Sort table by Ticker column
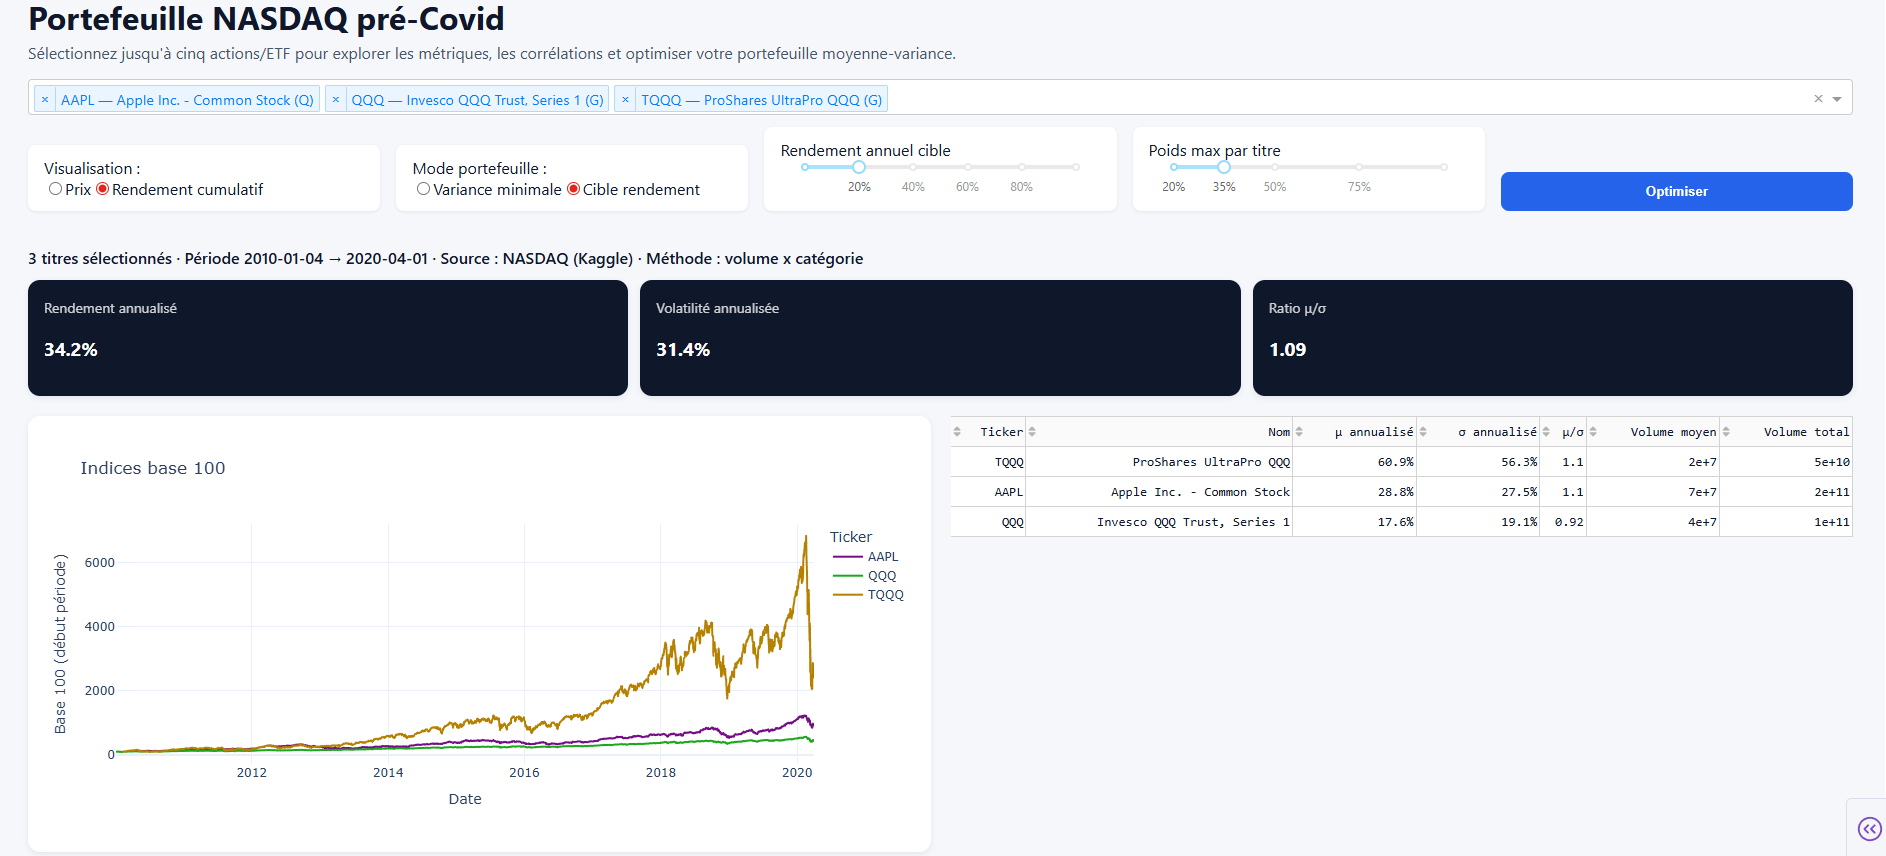 (x=957, y=432)
